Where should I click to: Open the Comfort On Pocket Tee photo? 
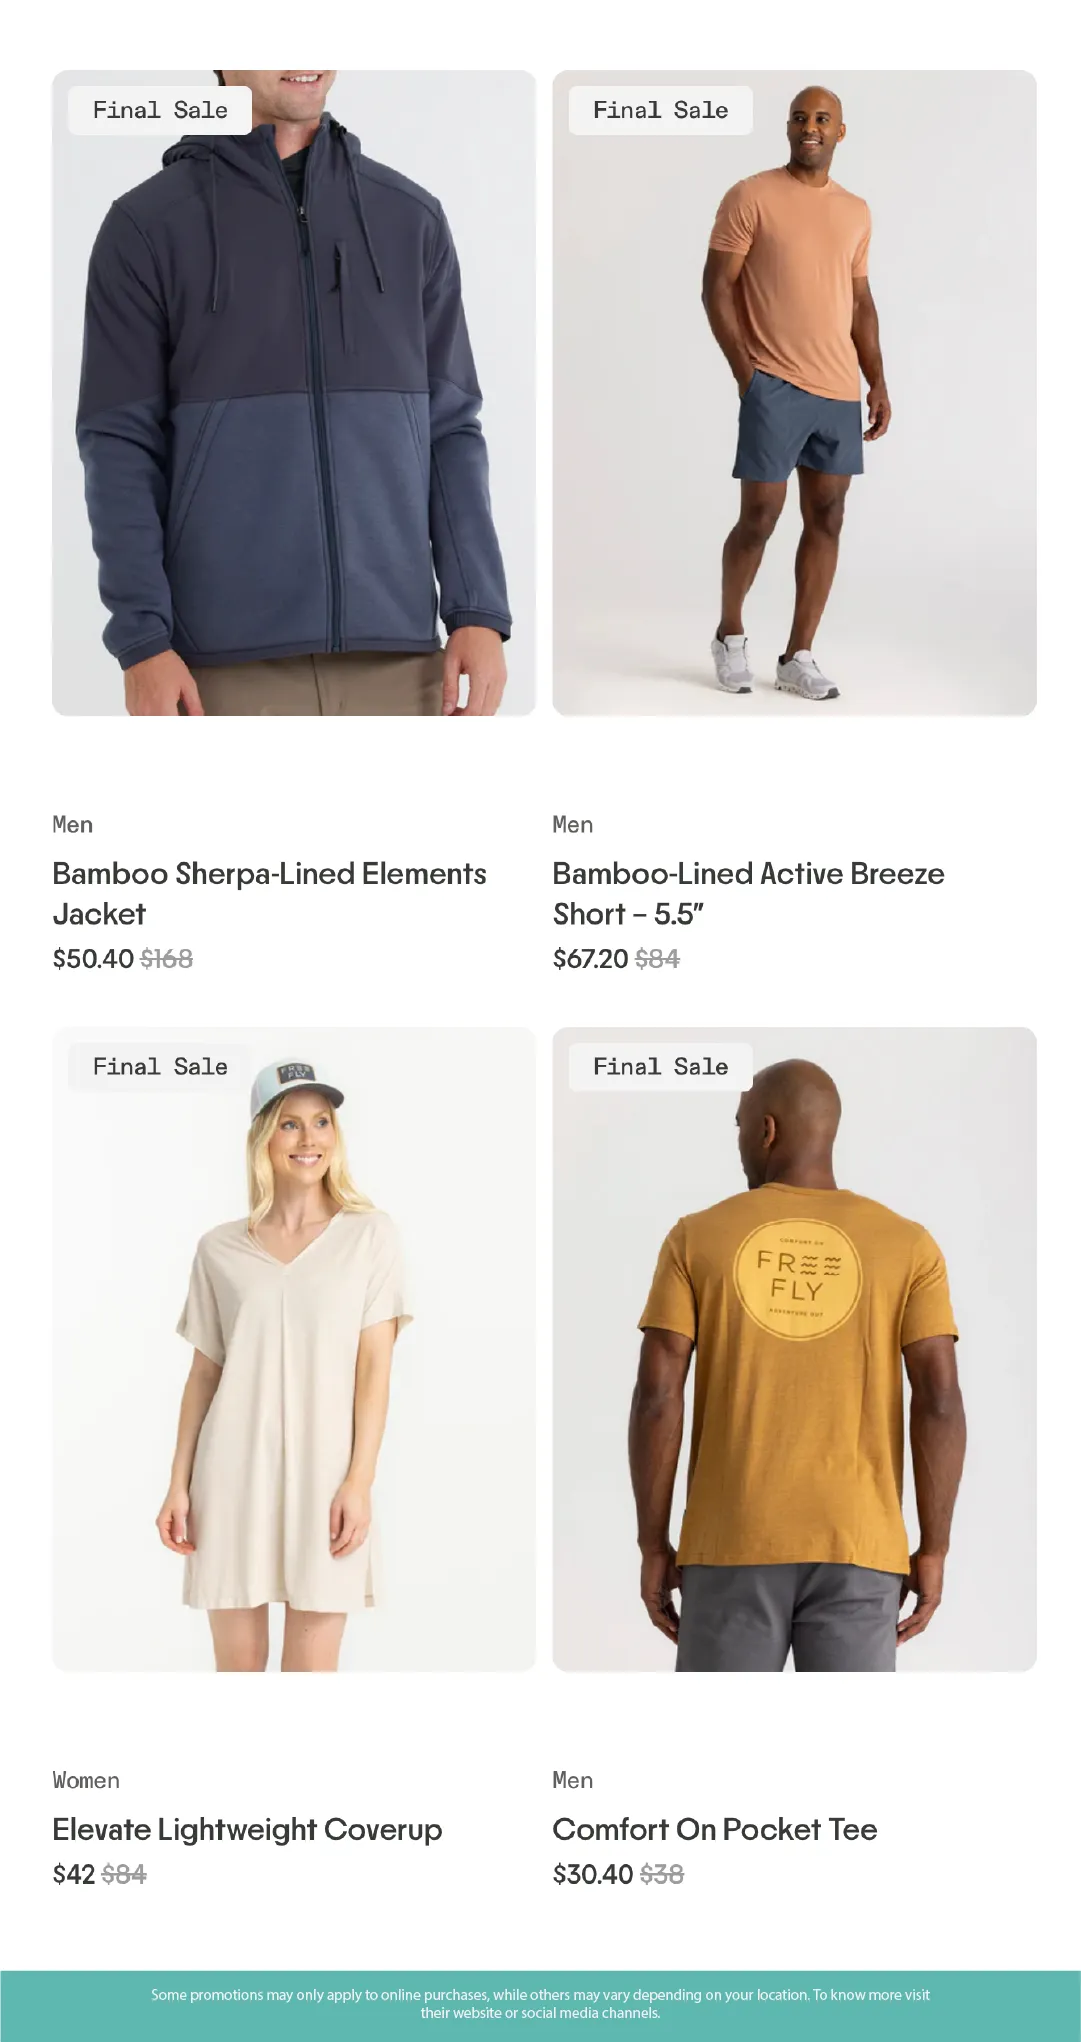click(x=794, y=1349)
